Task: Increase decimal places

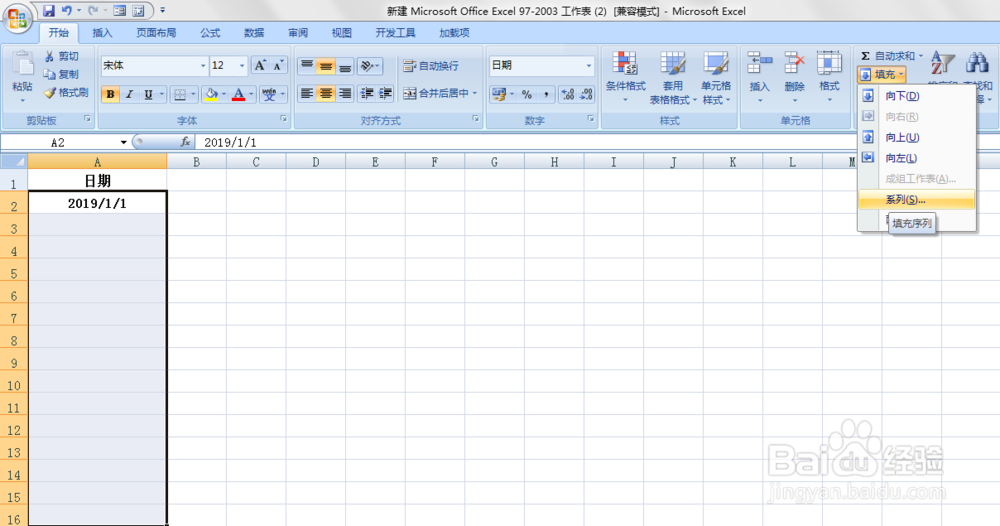Action: pyautogui.click(x=567, y=94)
